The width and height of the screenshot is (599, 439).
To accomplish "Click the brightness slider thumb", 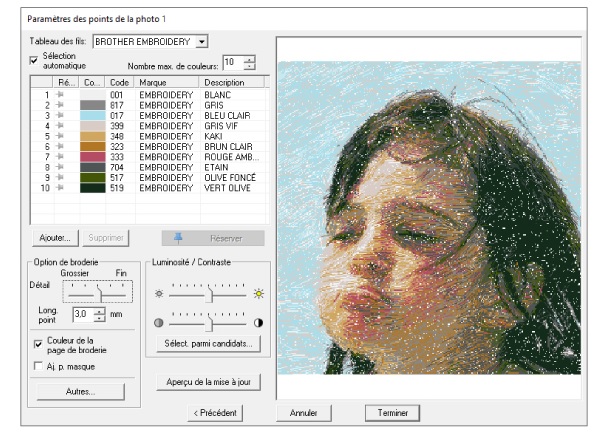I will point(209,294).
